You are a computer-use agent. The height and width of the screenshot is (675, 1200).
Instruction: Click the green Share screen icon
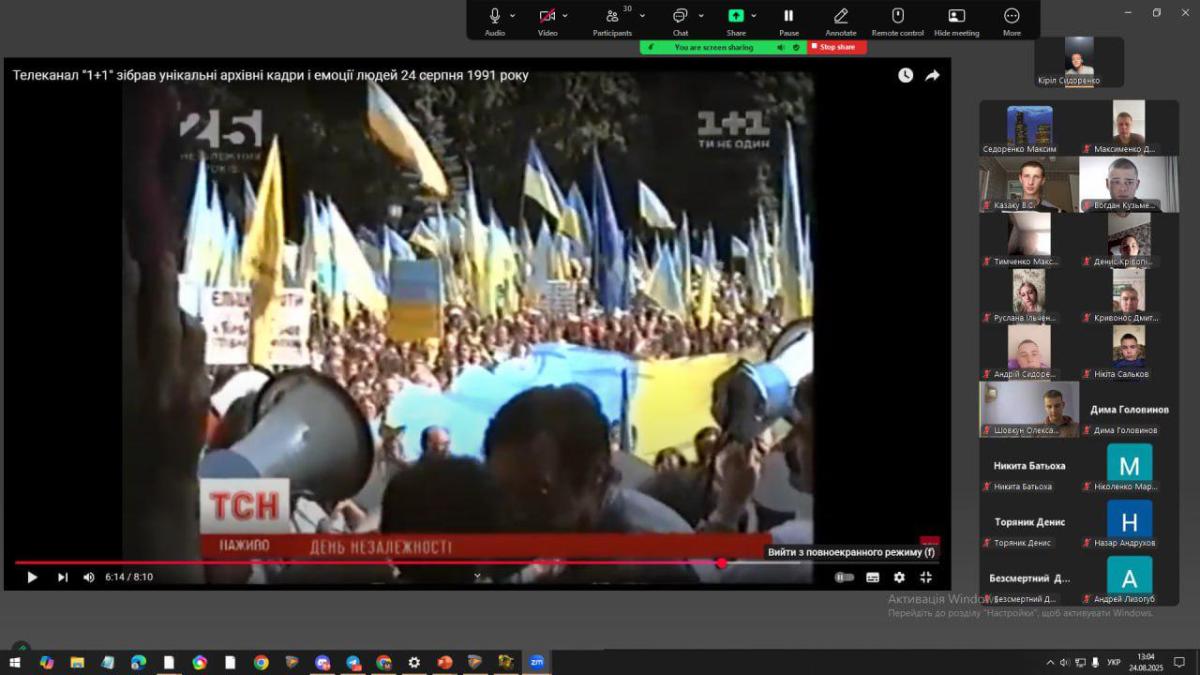pos(736,16)
